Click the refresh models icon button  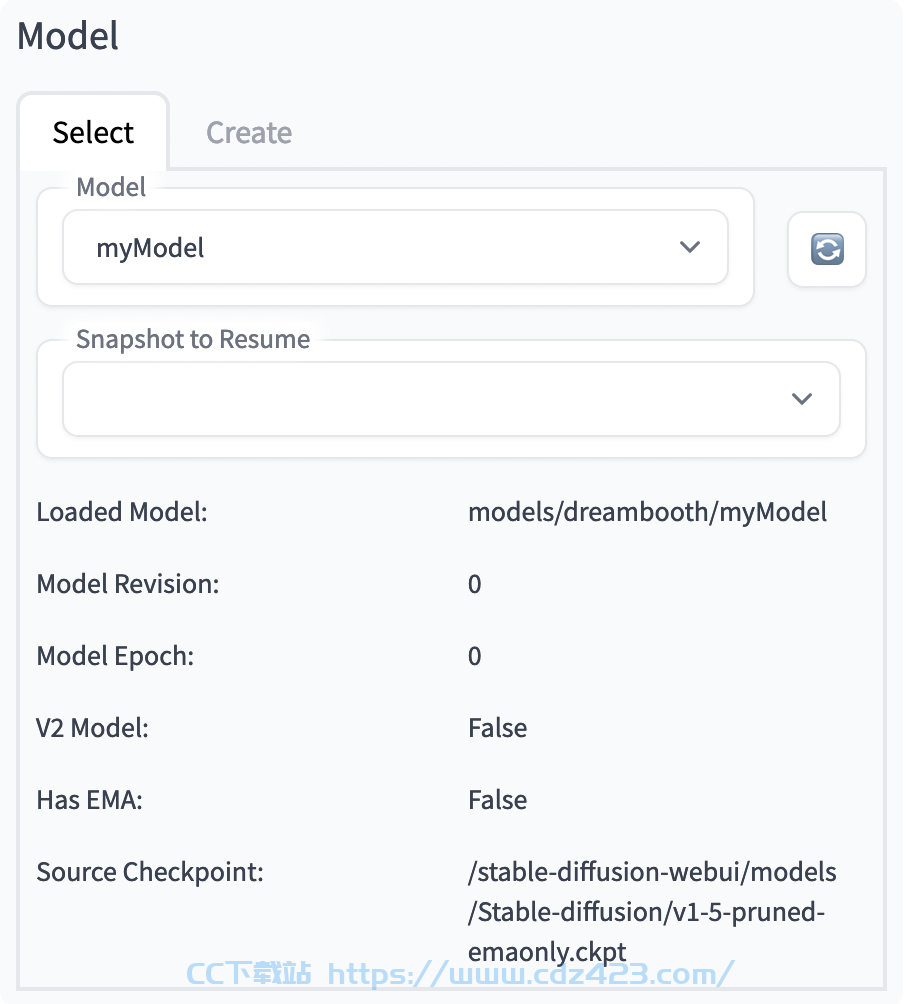point(827,249)
